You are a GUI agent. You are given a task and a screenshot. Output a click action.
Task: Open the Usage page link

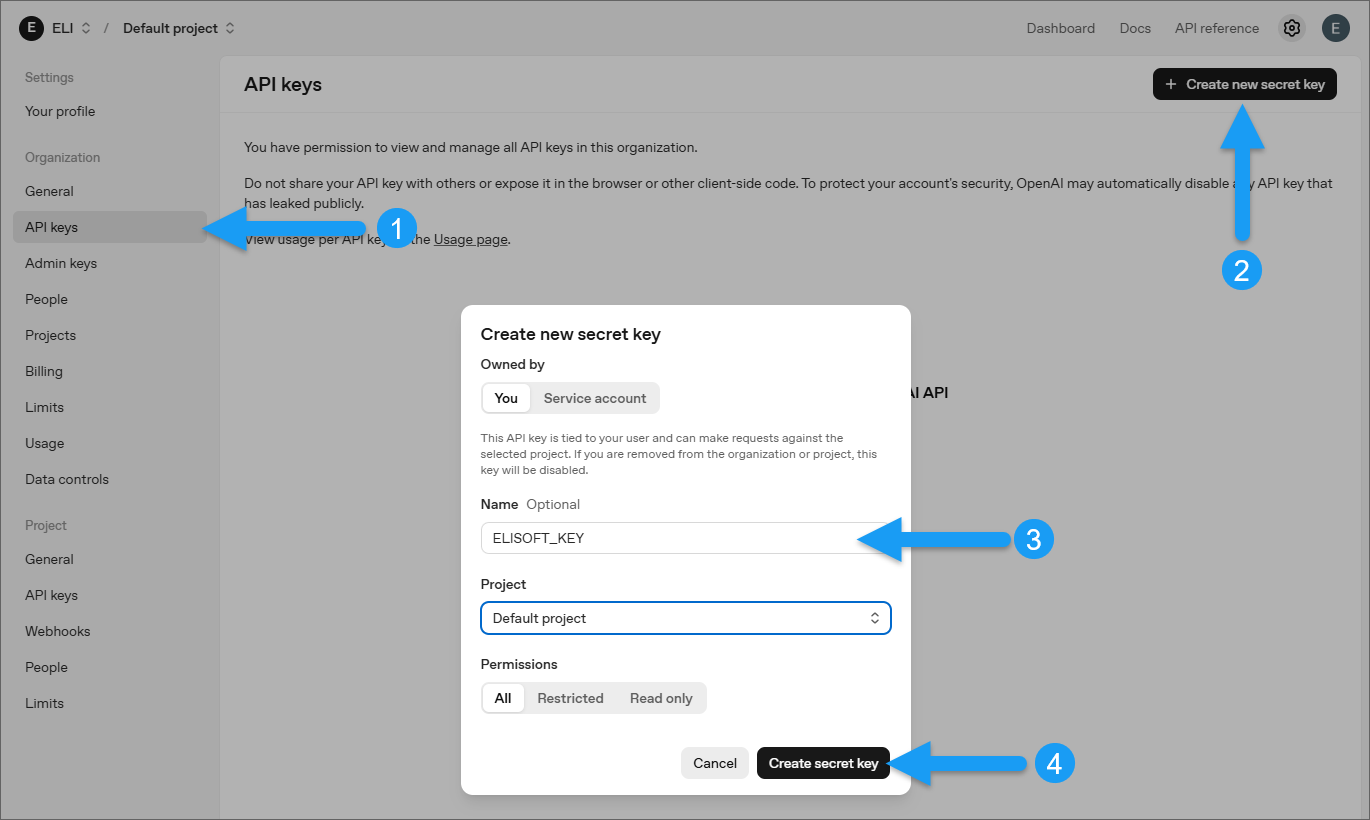click(x=470, y=239)
